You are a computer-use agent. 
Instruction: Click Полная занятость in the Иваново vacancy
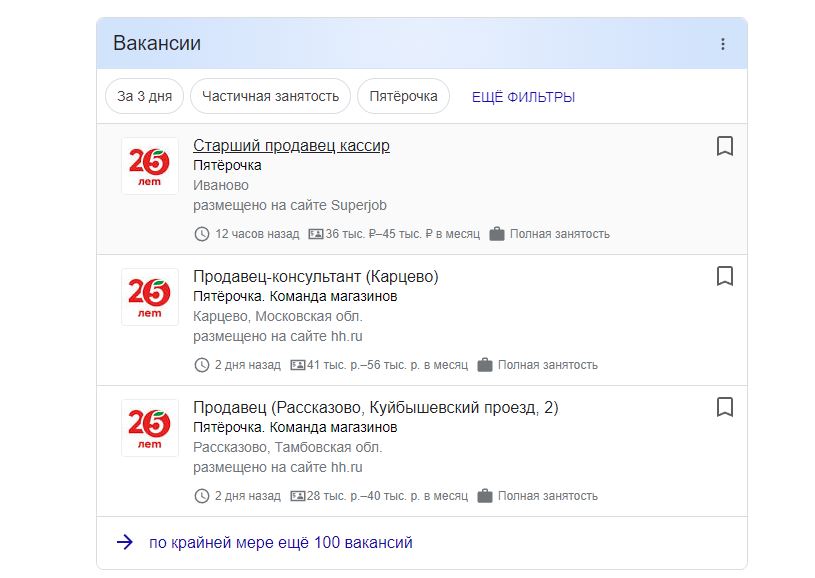(560, 234)
